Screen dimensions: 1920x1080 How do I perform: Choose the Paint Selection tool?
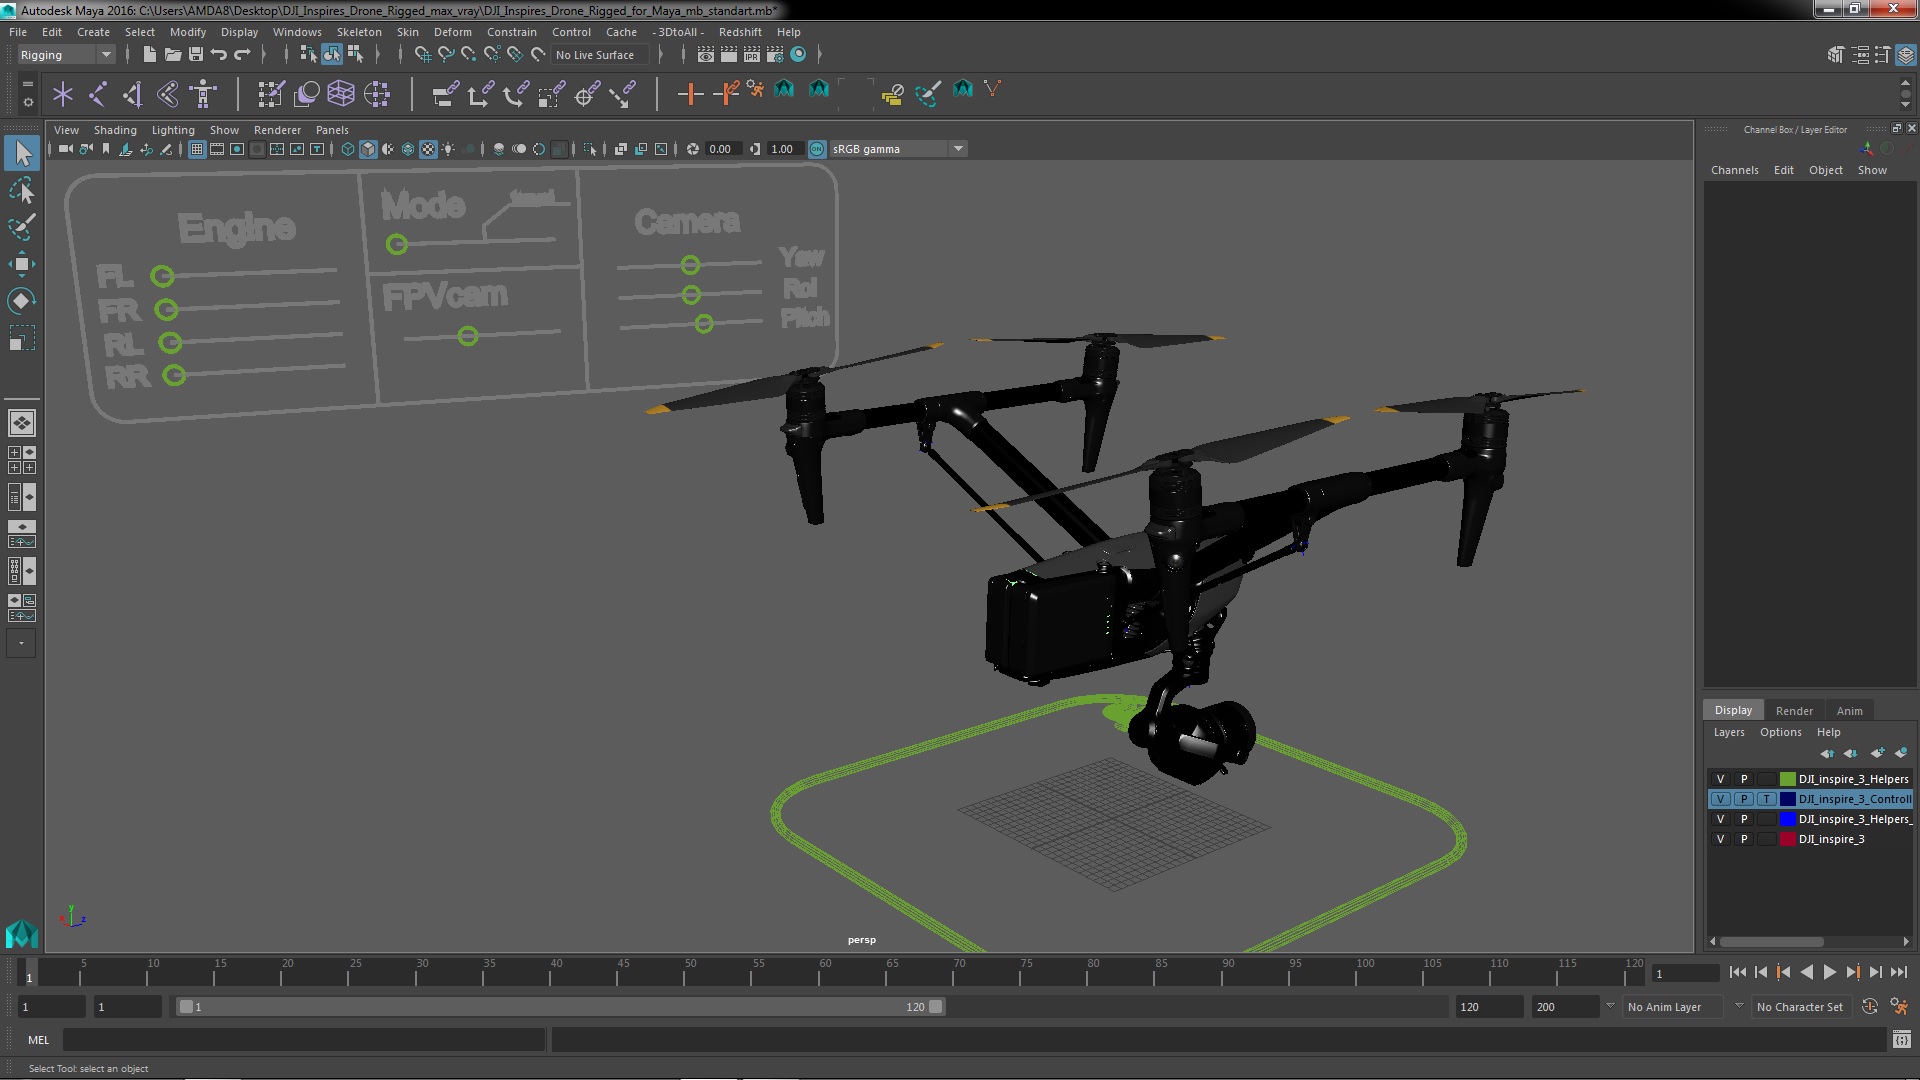pyautogui.click(x=22, y=227)
